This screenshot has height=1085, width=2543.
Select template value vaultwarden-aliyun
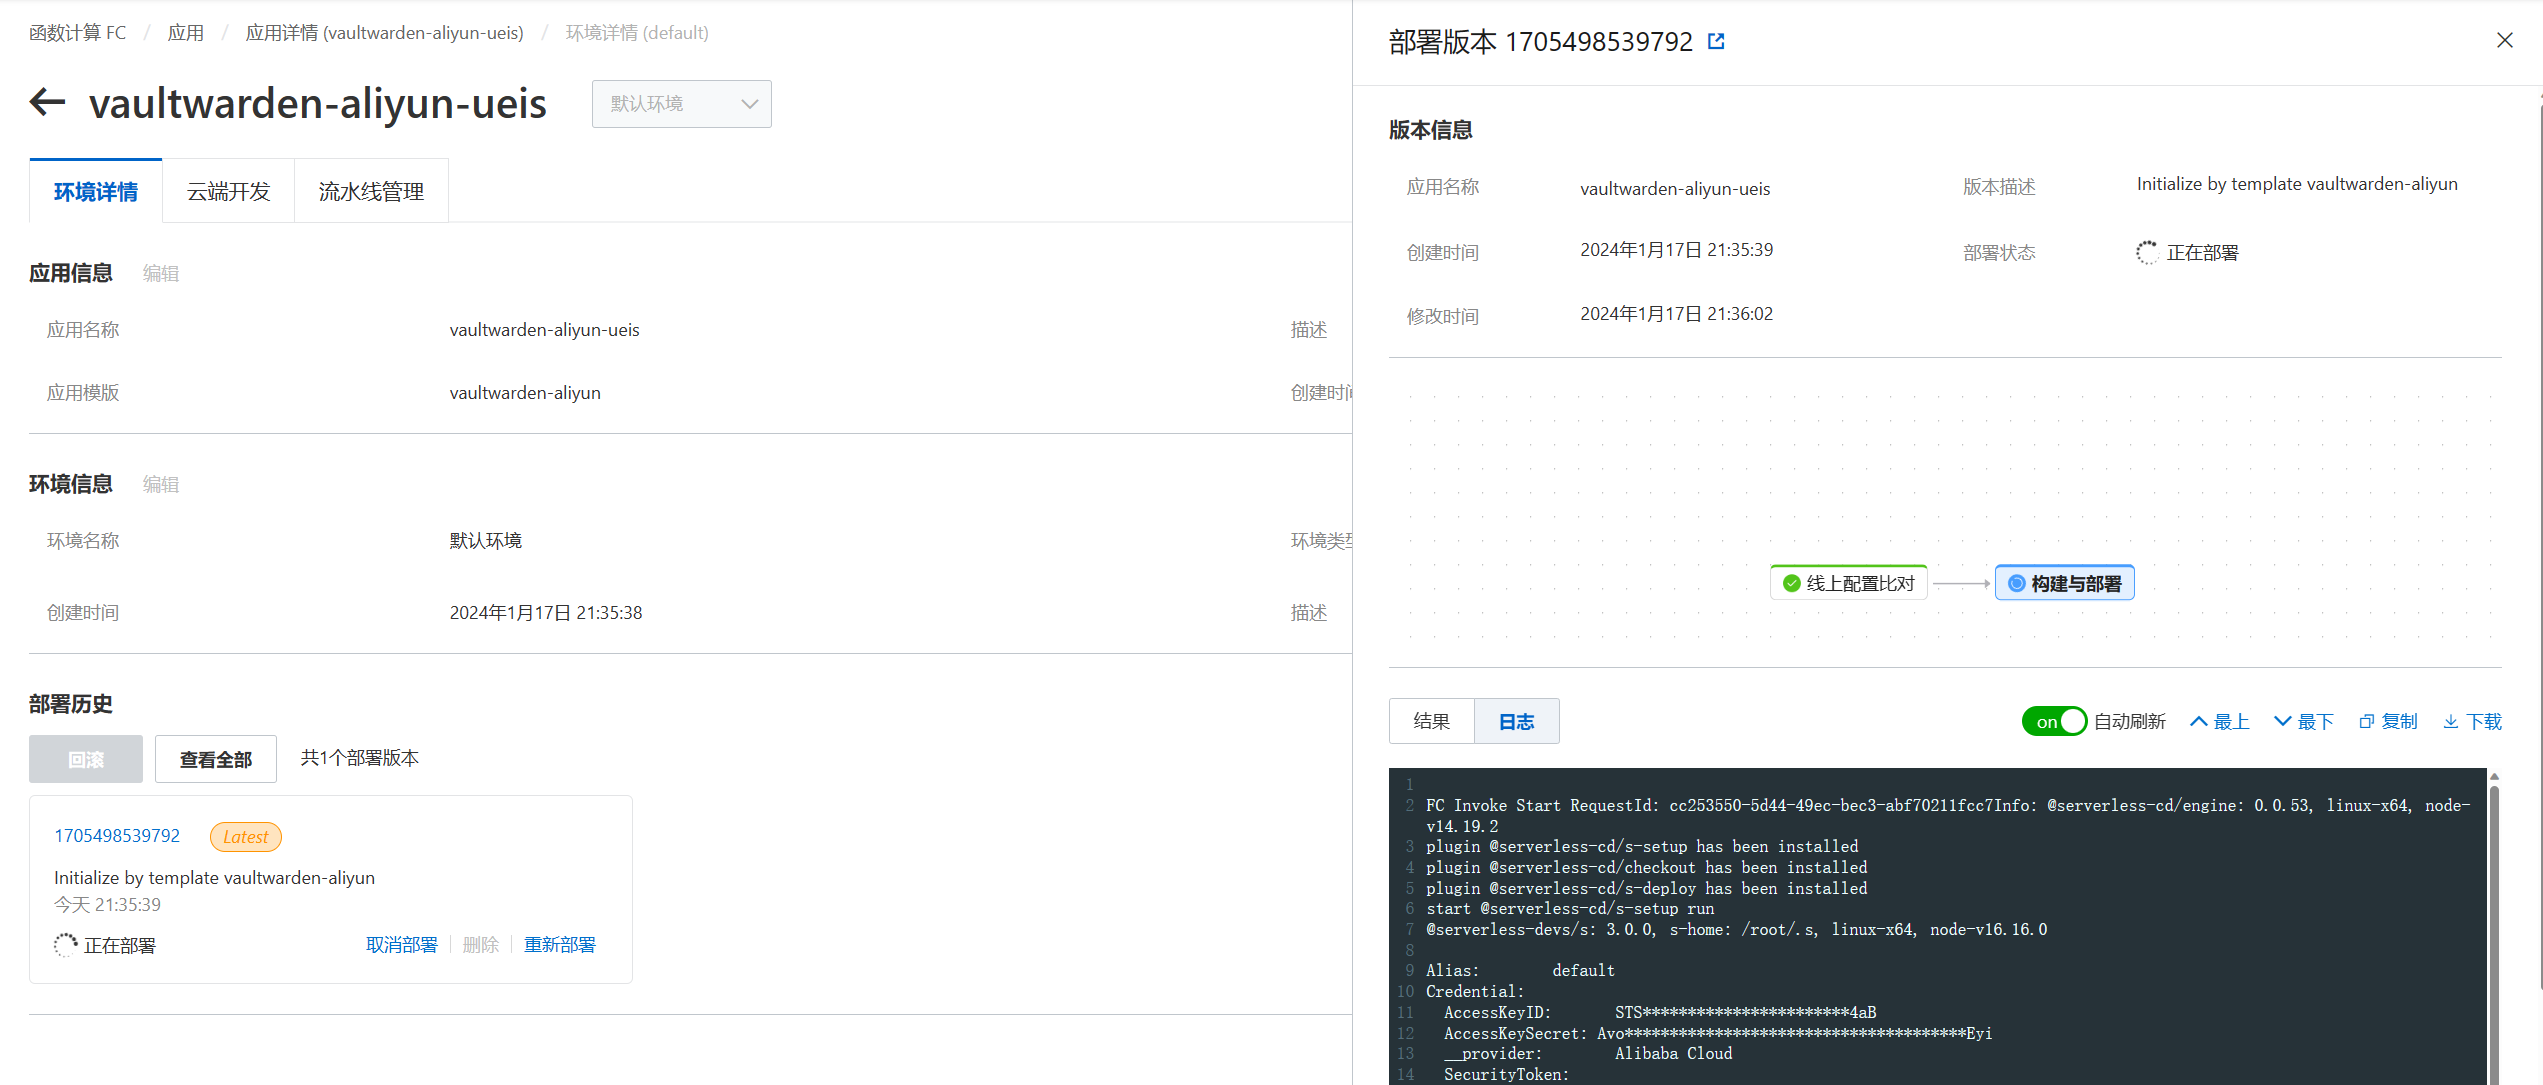525,393
